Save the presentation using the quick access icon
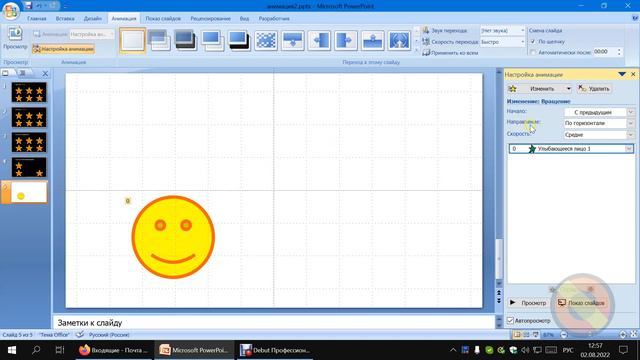The image size is (640, 360). pyautogui.click(x=28, y=6)
